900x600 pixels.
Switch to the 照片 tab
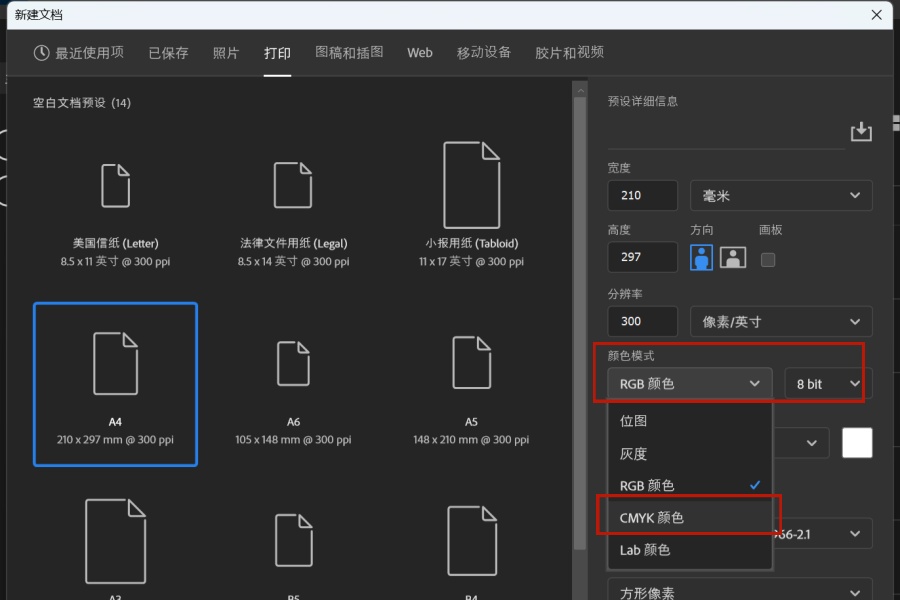(x=226, y=53)
